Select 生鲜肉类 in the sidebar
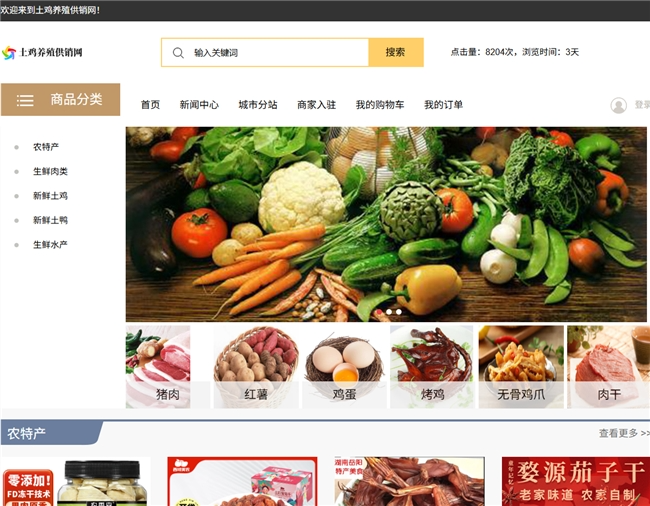 (50, 171)
